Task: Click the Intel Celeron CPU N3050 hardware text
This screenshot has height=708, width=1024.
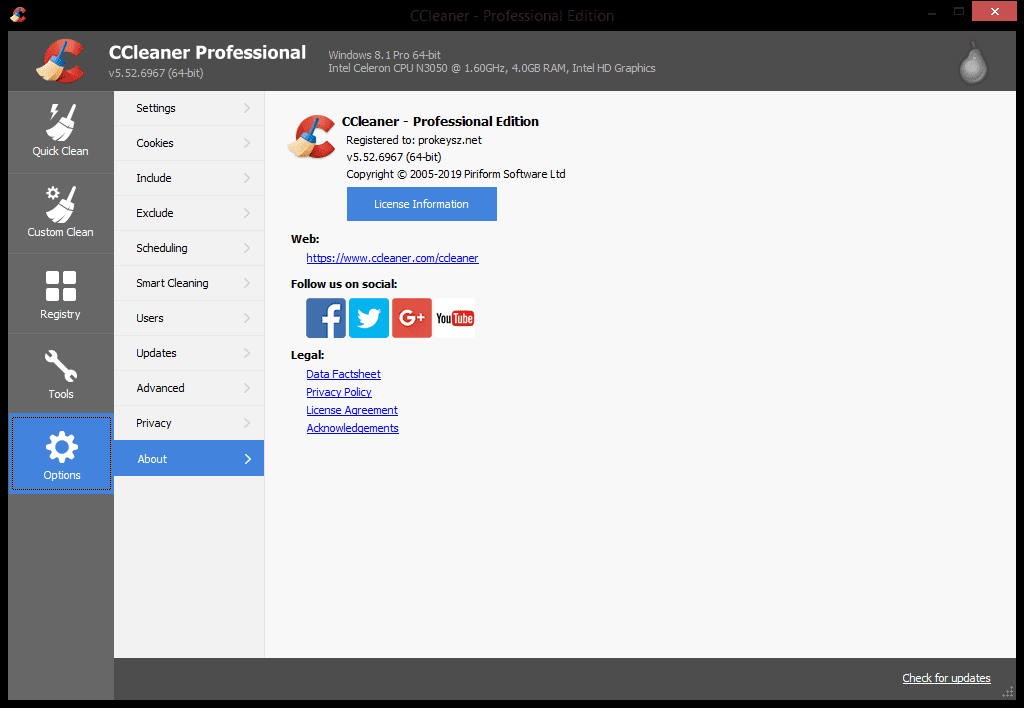Action: point(492,68)
